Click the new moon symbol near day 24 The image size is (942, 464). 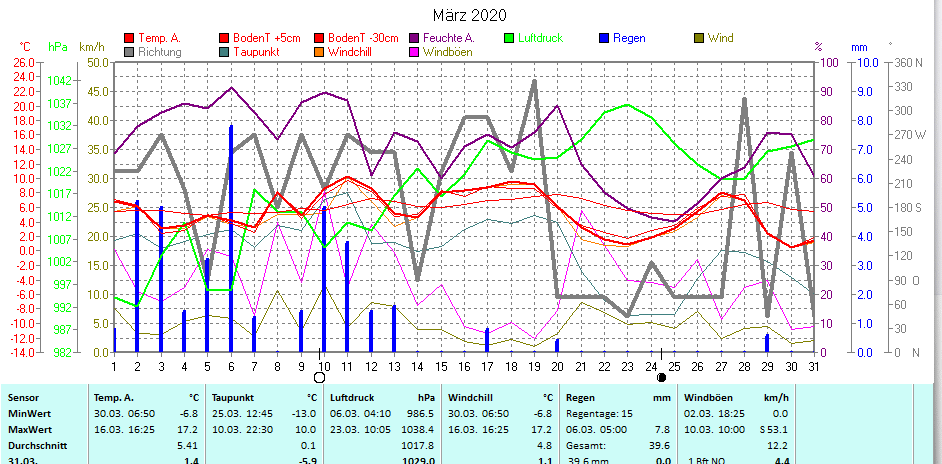point(661,377)
